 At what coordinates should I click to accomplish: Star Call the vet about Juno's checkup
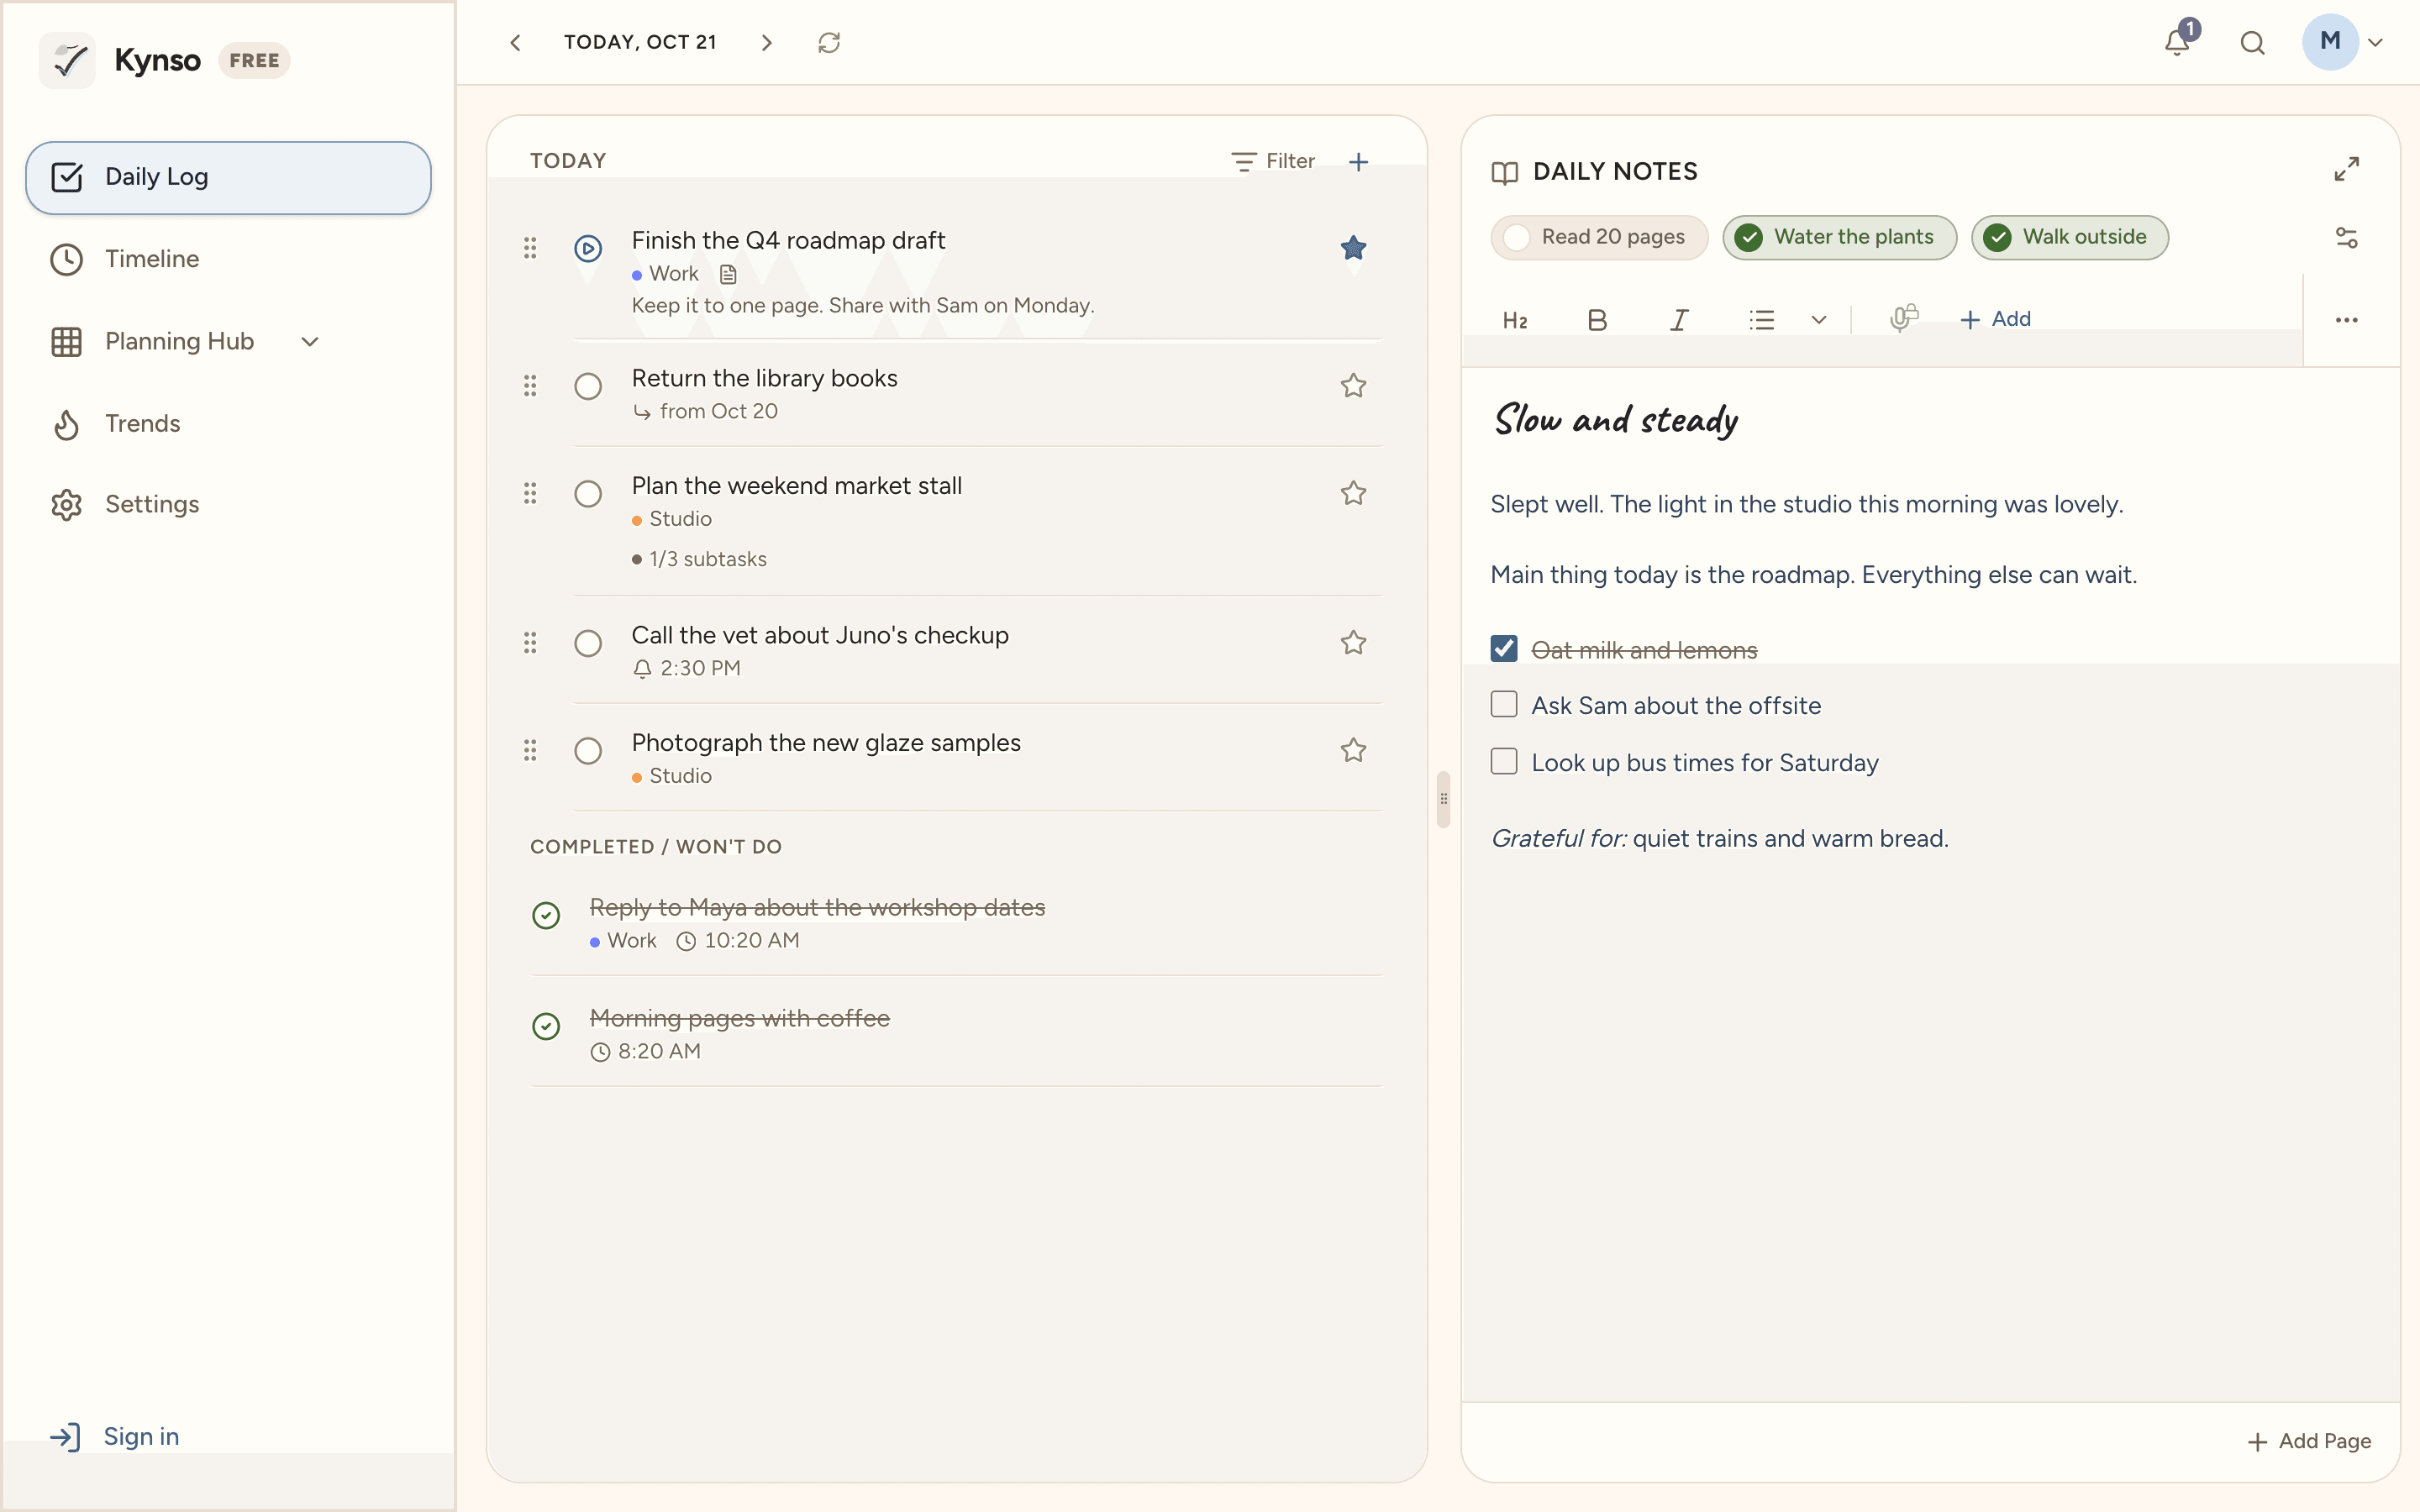click(1353, 643)
